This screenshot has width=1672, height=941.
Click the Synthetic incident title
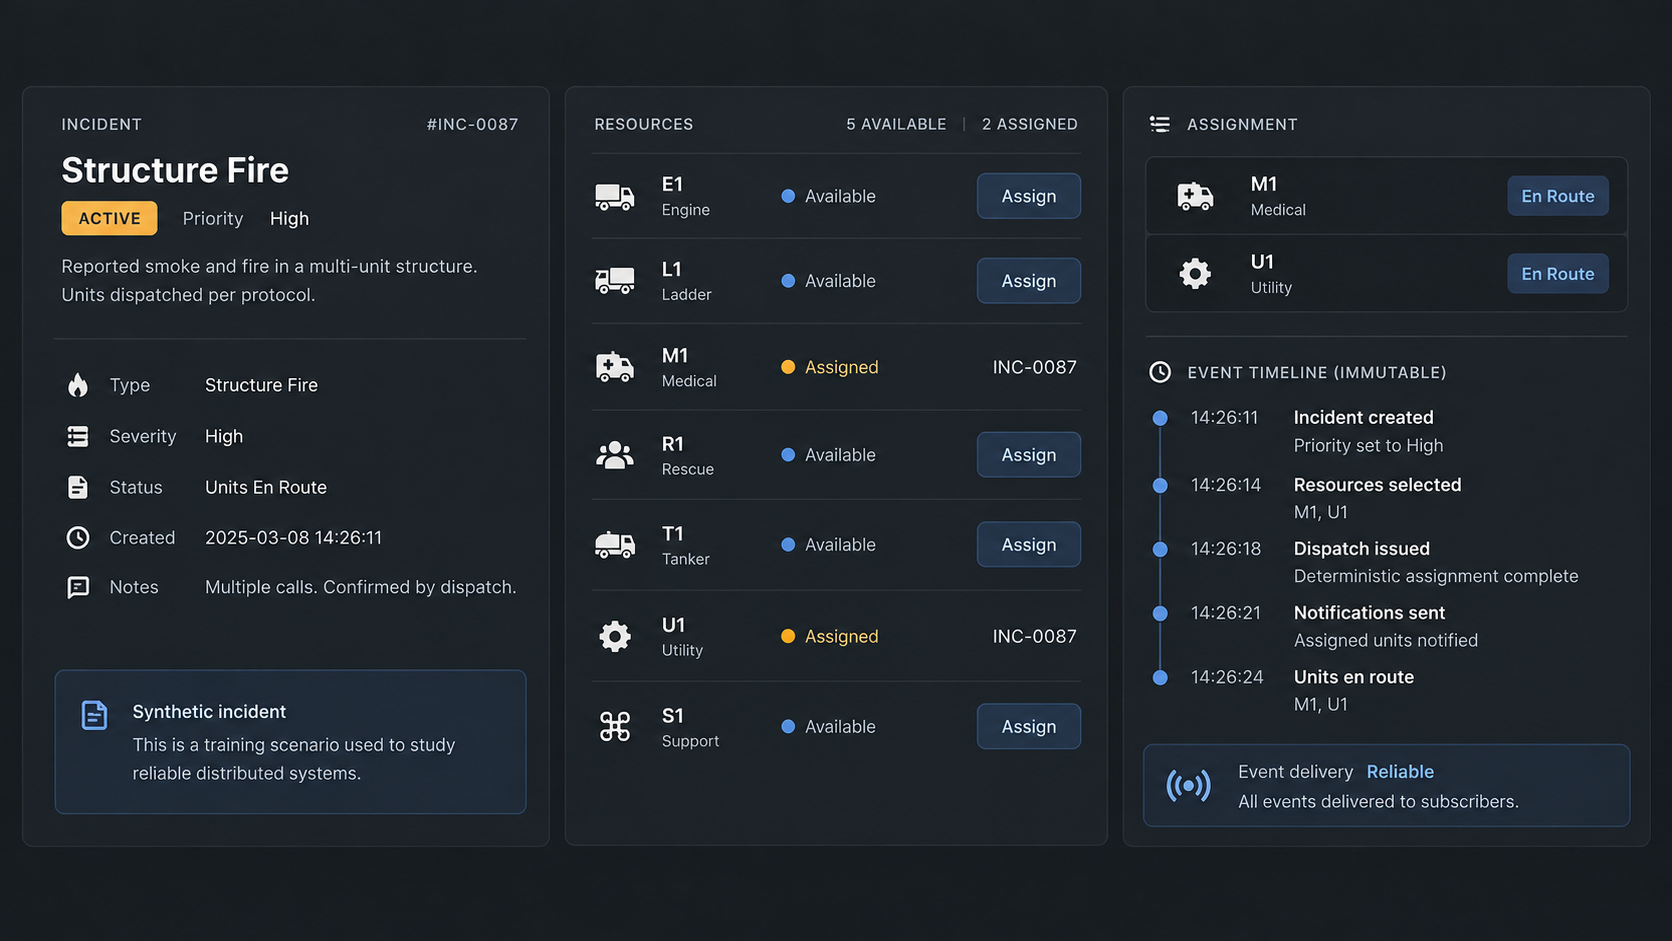point(209,712)
